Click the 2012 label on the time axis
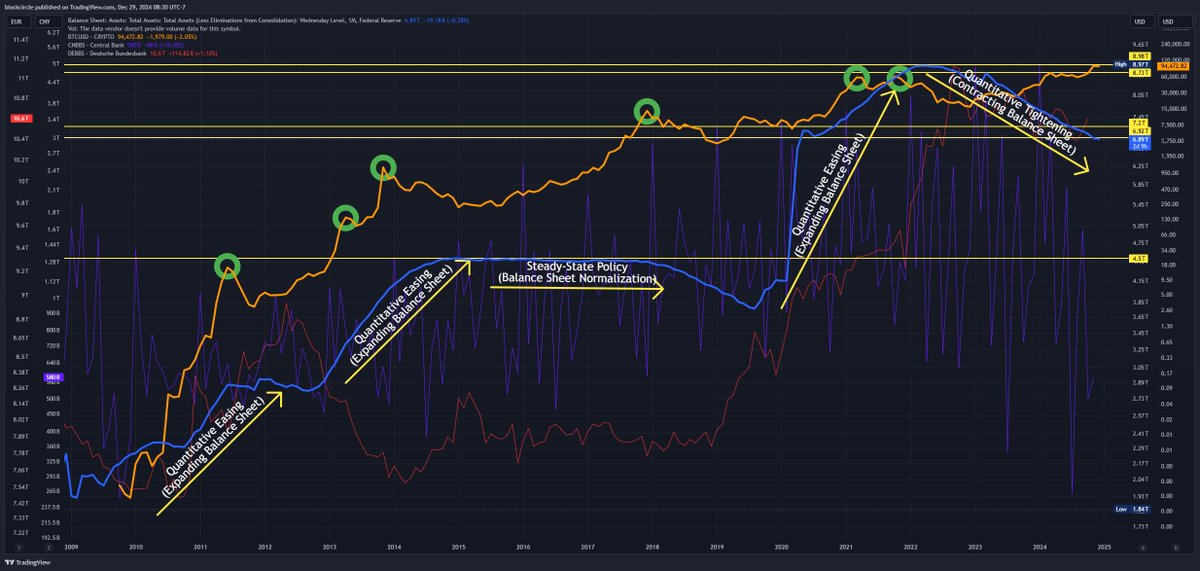The width and height of the screenshot is (1200, 571). pos(265,547)
